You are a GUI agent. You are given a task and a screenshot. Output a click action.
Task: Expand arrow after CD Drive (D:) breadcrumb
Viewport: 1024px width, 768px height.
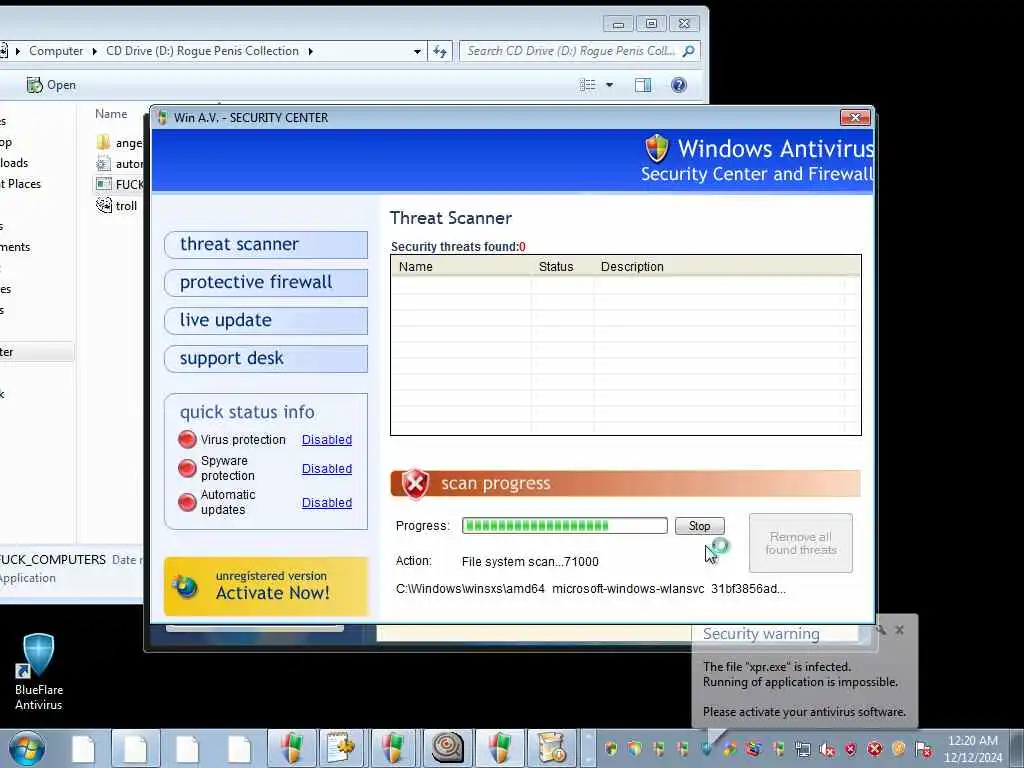coord(310,51)
